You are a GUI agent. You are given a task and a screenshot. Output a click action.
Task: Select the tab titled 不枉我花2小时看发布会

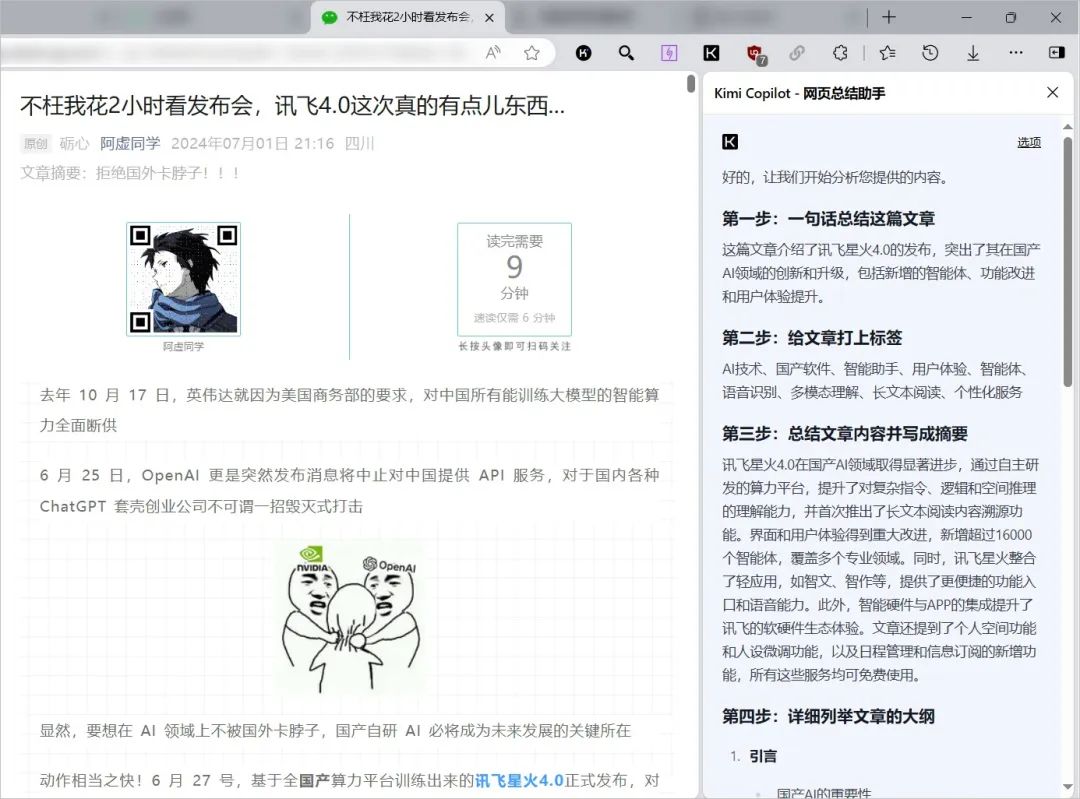pos(408,17)
